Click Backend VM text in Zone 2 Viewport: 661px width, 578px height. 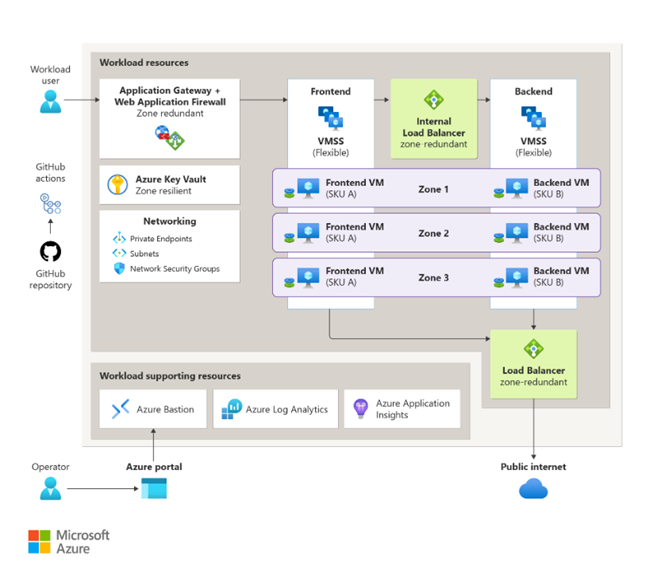point(561,227)
